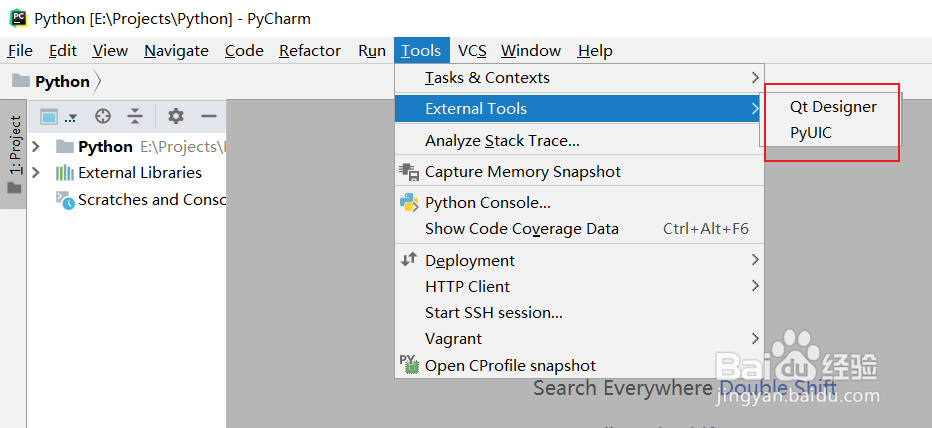Expand the Python project root node
The width and height of the screenshot is (932, 428).
coord(36,146)
